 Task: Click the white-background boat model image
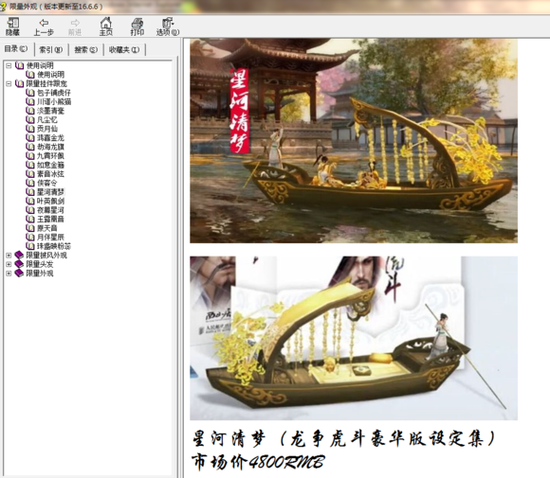pyautogui.click(x=354, y=338)
